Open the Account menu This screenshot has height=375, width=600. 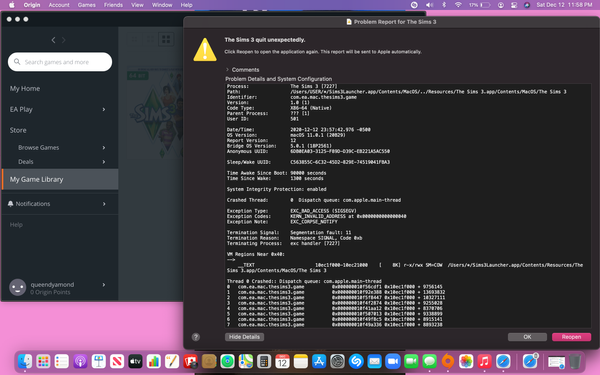(59, 5)
